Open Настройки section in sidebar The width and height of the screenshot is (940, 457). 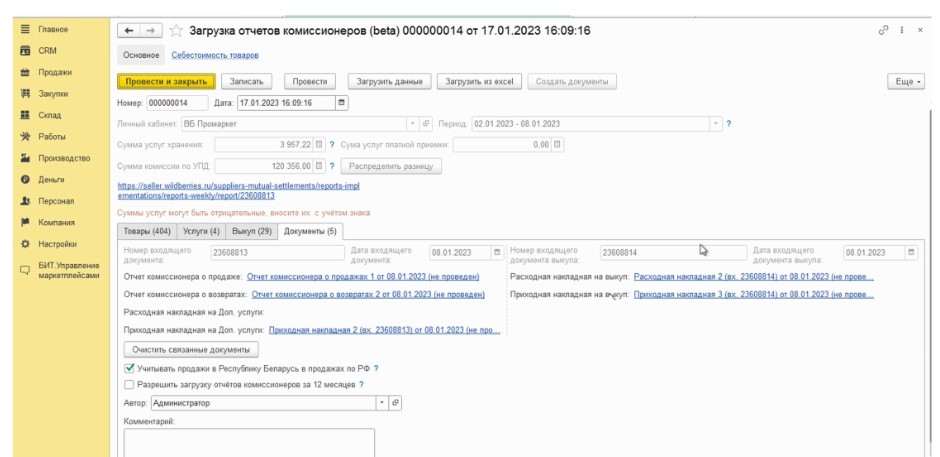57,243
